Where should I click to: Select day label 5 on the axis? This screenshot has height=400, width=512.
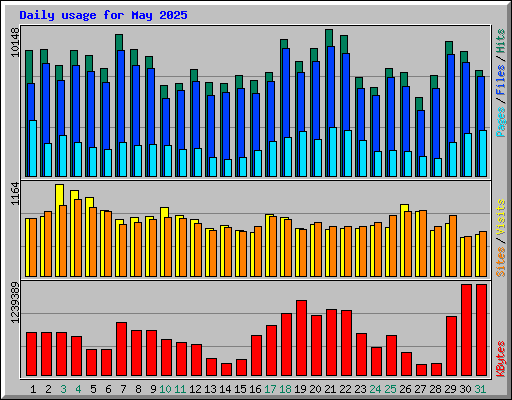click(93, 389)
